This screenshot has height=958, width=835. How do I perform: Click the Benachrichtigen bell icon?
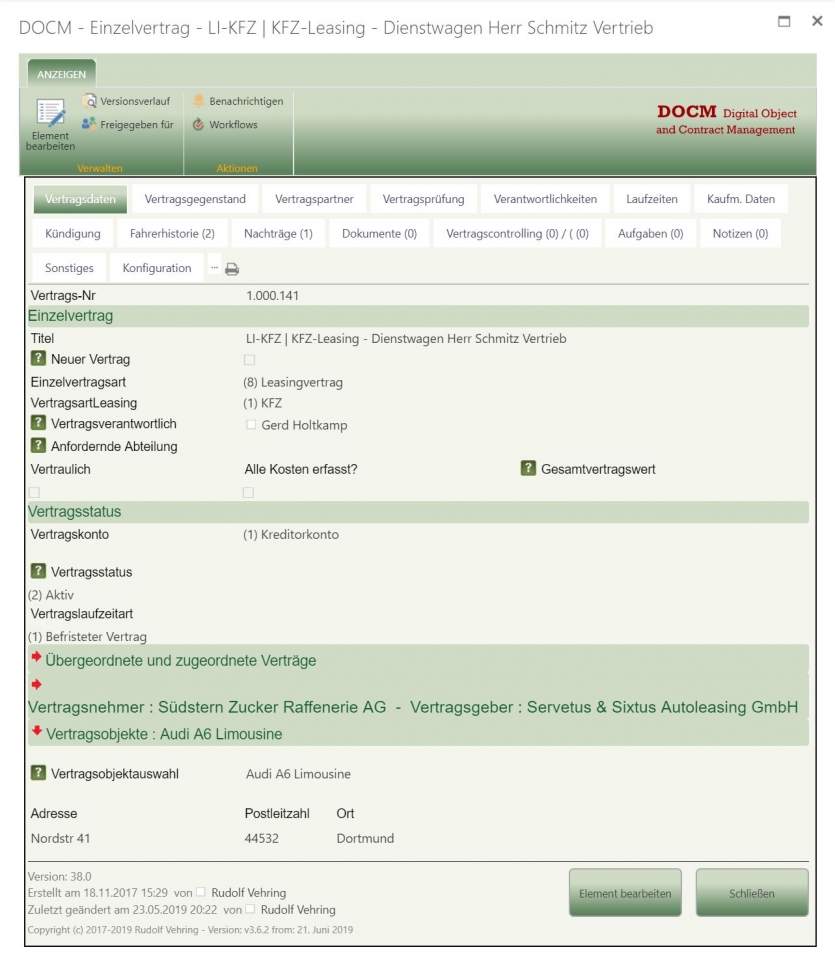pyautogui.click(x=199, y=101)
